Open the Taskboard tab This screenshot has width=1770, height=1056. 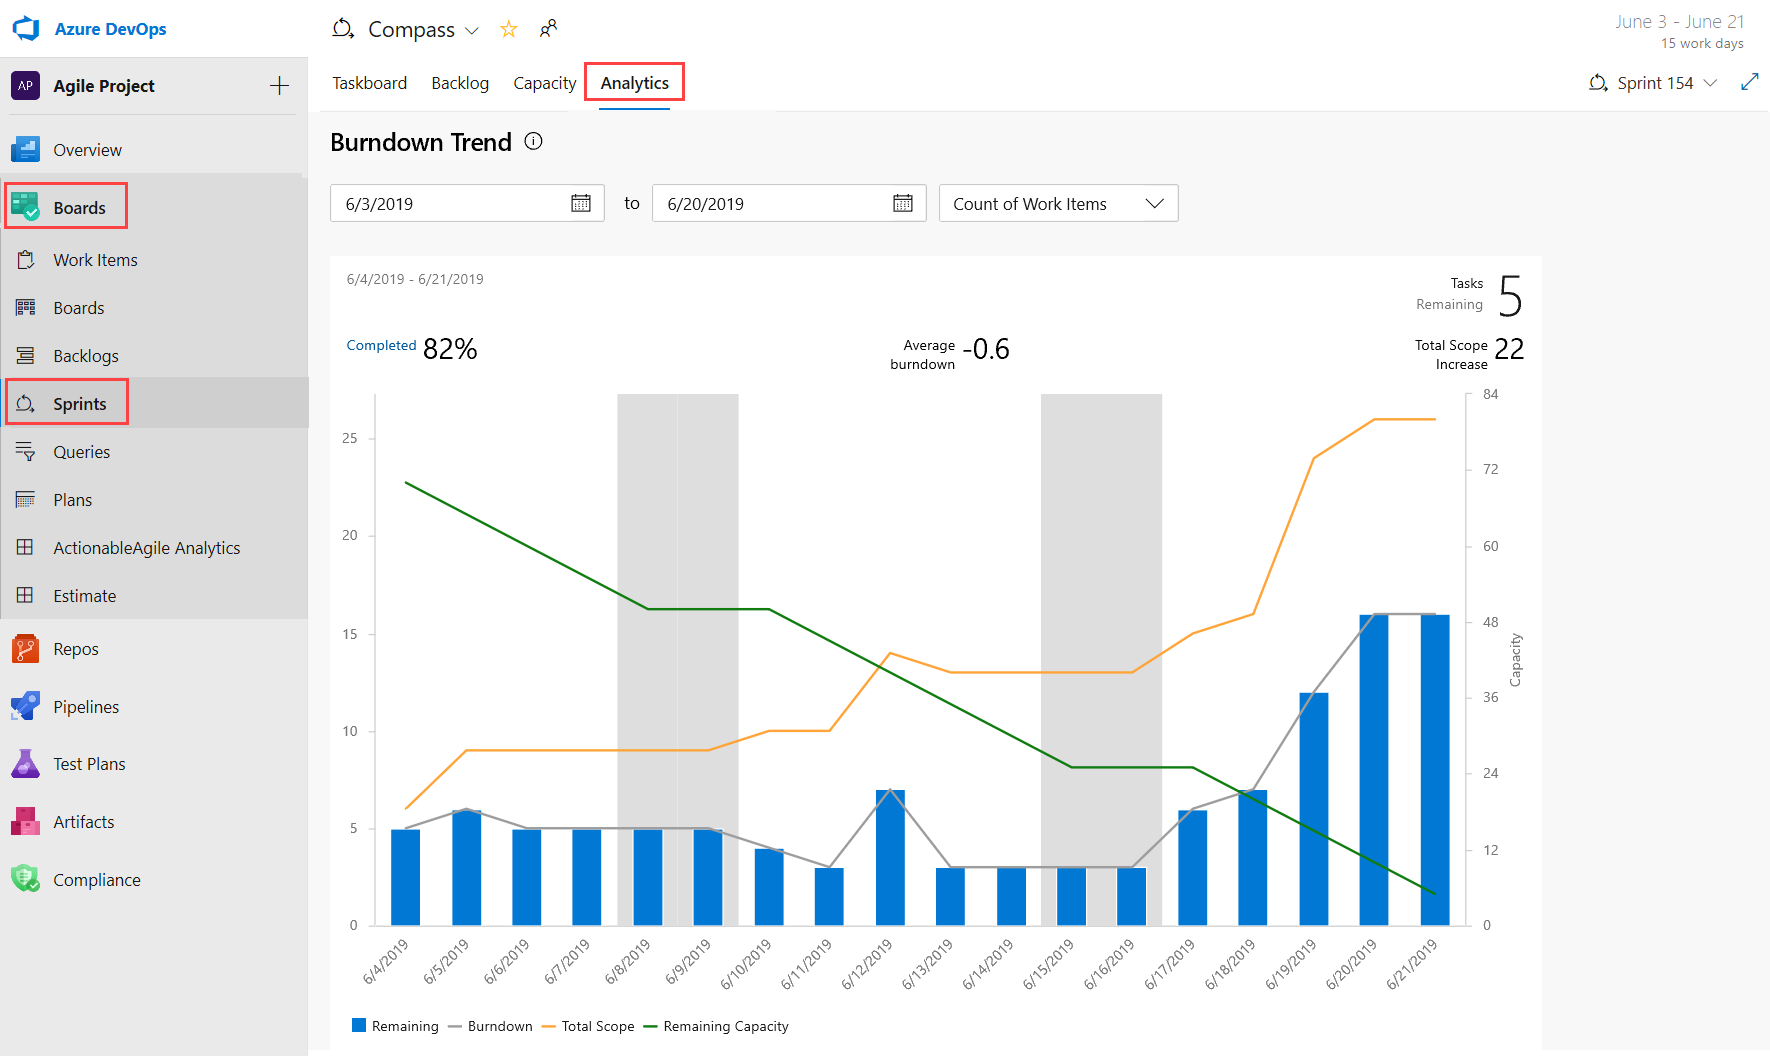[x=369, y=82]
